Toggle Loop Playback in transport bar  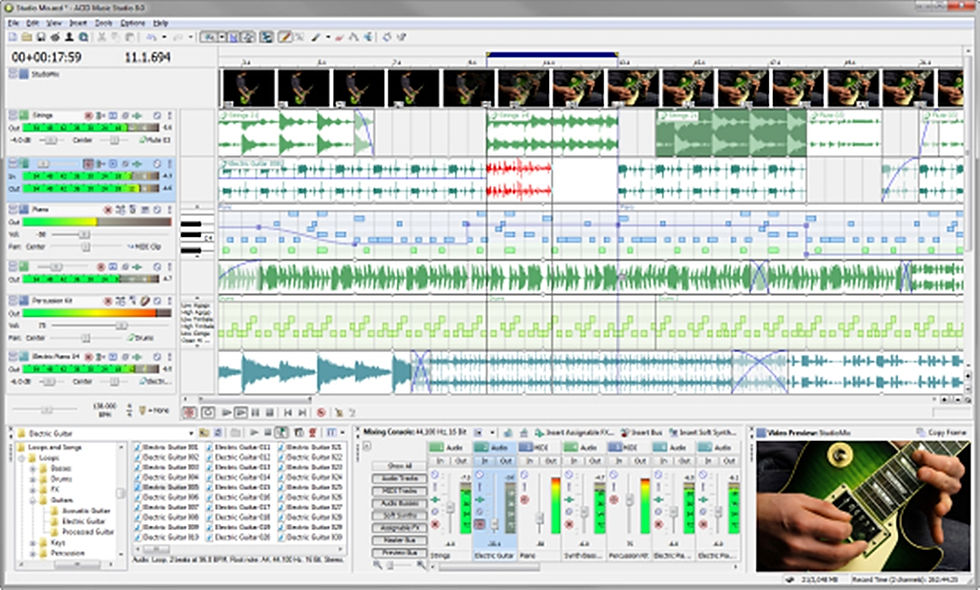point(208,412)
